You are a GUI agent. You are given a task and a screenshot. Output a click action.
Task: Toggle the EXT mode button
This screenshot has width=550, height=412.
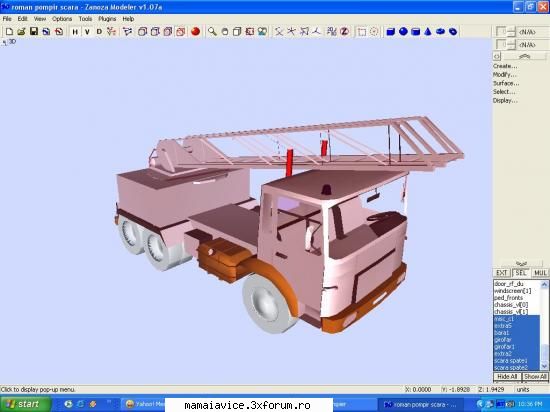pyautogui.click(x=502, y=273)
